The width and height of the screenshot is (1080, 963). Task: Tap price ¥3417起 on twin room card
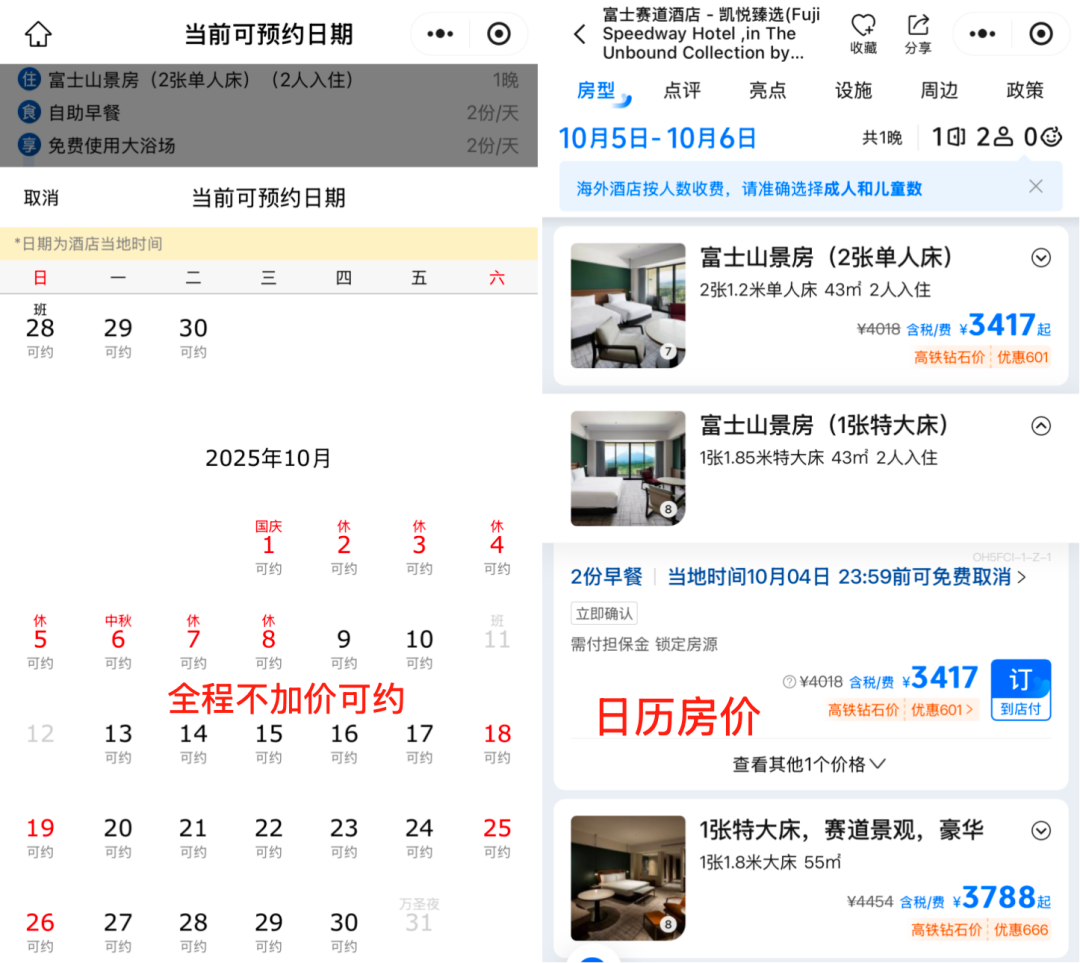click(x=1005, y=325)
